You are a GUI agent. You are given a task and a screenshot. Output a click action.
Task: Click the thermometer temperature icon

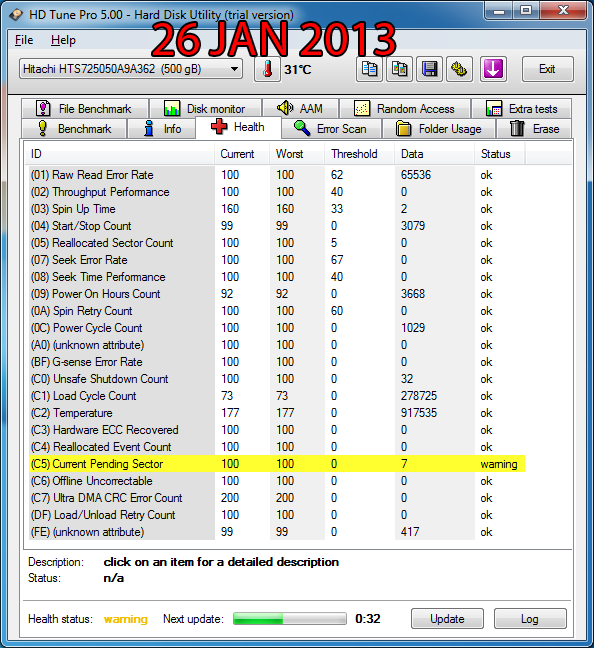[267, 69]
